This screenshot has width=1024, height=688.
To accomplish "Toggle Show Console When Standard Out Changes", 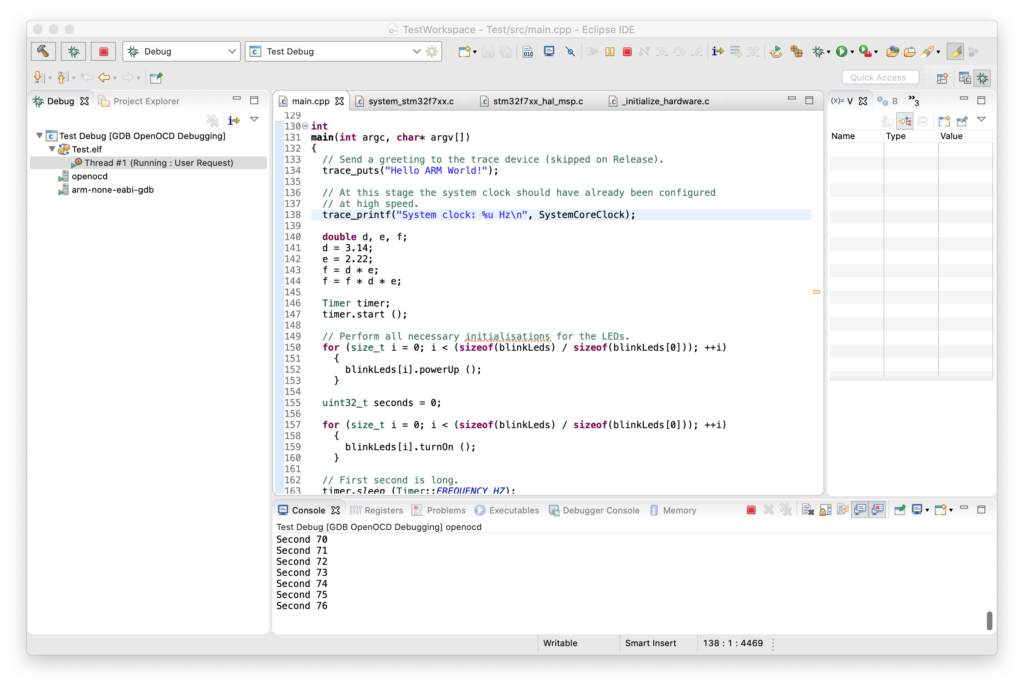I will click(860, 510).
